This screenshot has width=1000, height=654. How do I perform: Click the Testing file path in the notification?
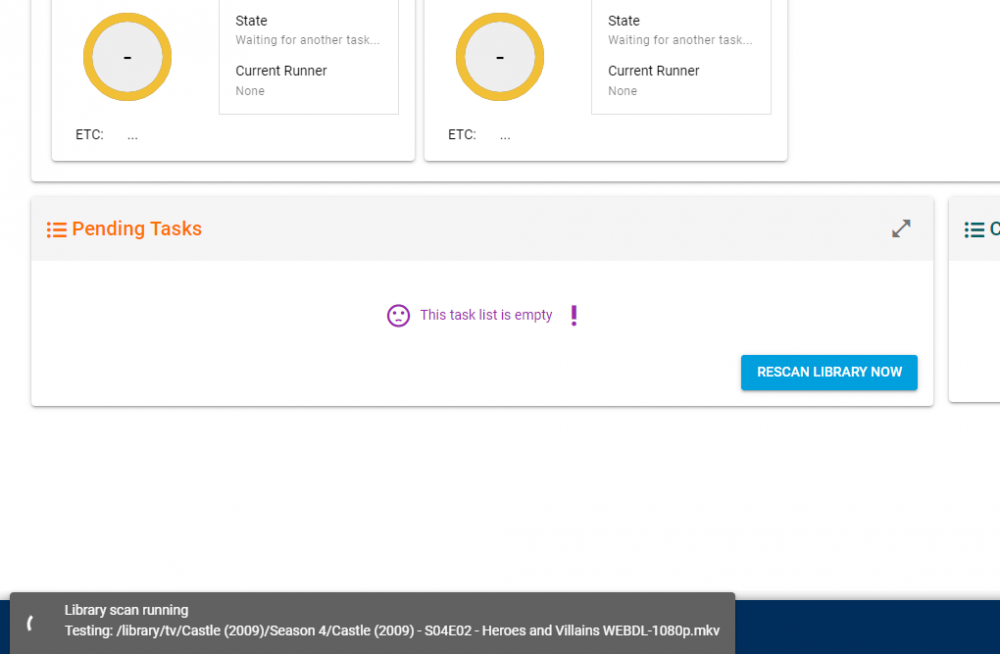[x=392, y=630]
